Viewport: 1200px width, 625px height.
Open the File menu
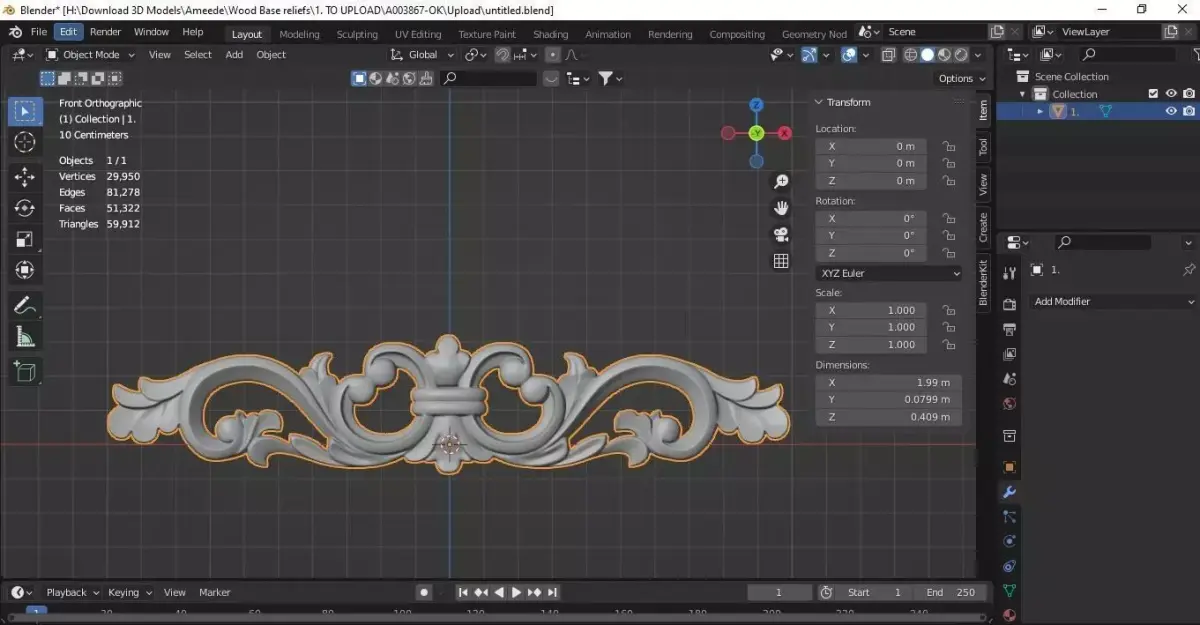point(38,32)
